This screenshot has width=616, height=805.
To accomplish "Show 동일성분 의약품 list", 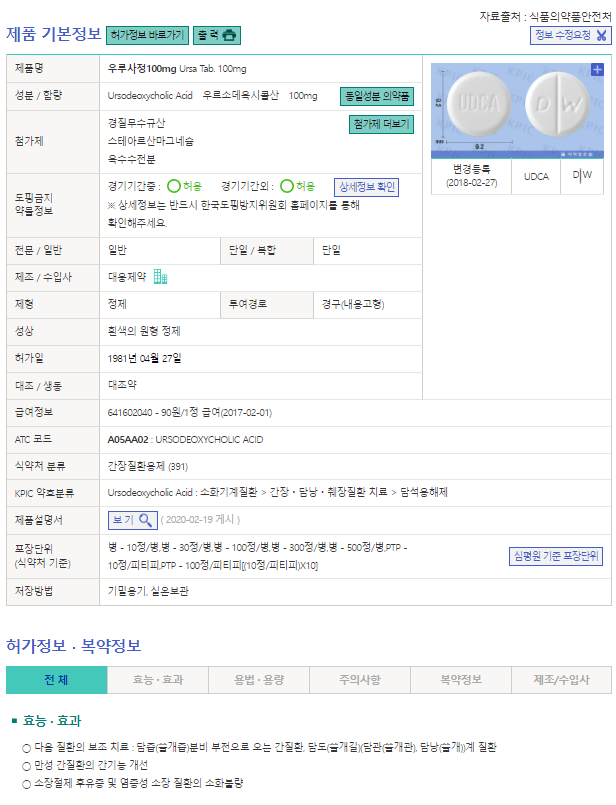I will pos(378,97).
